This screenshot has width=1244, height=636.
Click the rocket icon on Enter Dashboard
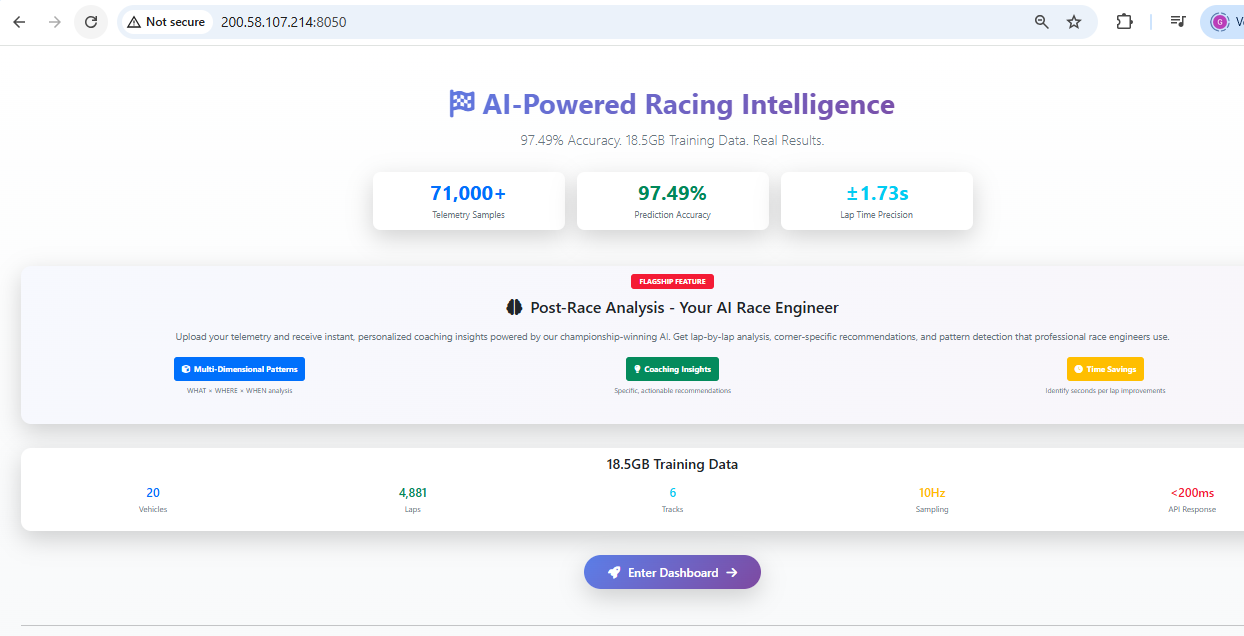(614, 572)
